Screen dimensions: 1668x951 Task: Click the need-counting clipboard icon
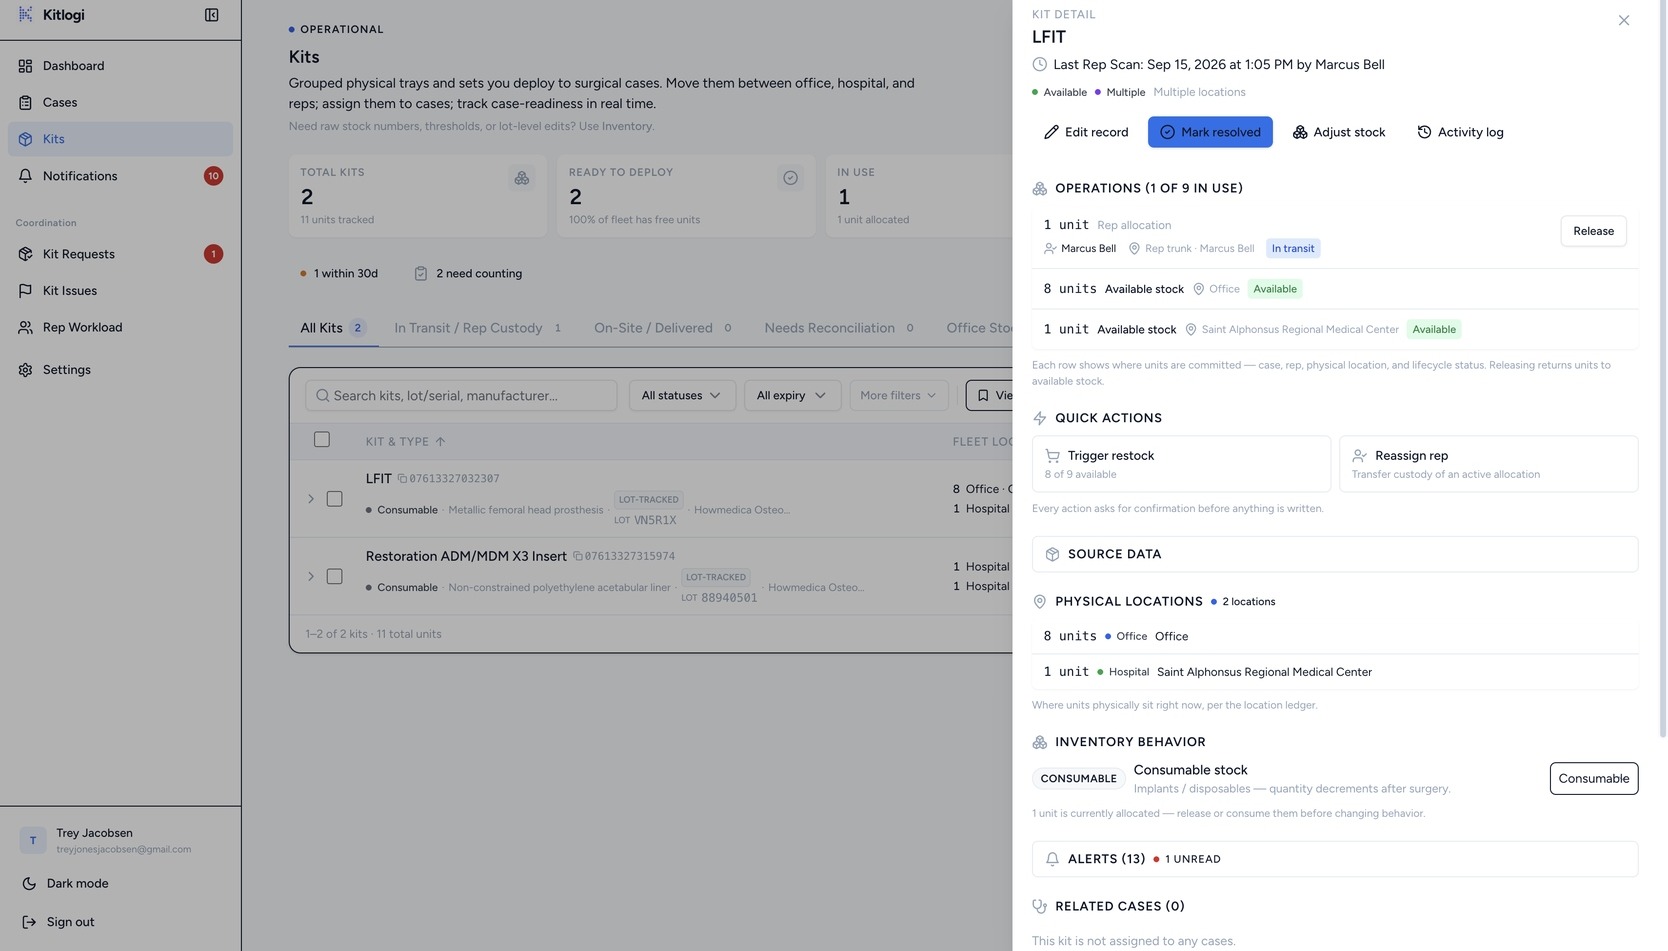coord(421,274)
